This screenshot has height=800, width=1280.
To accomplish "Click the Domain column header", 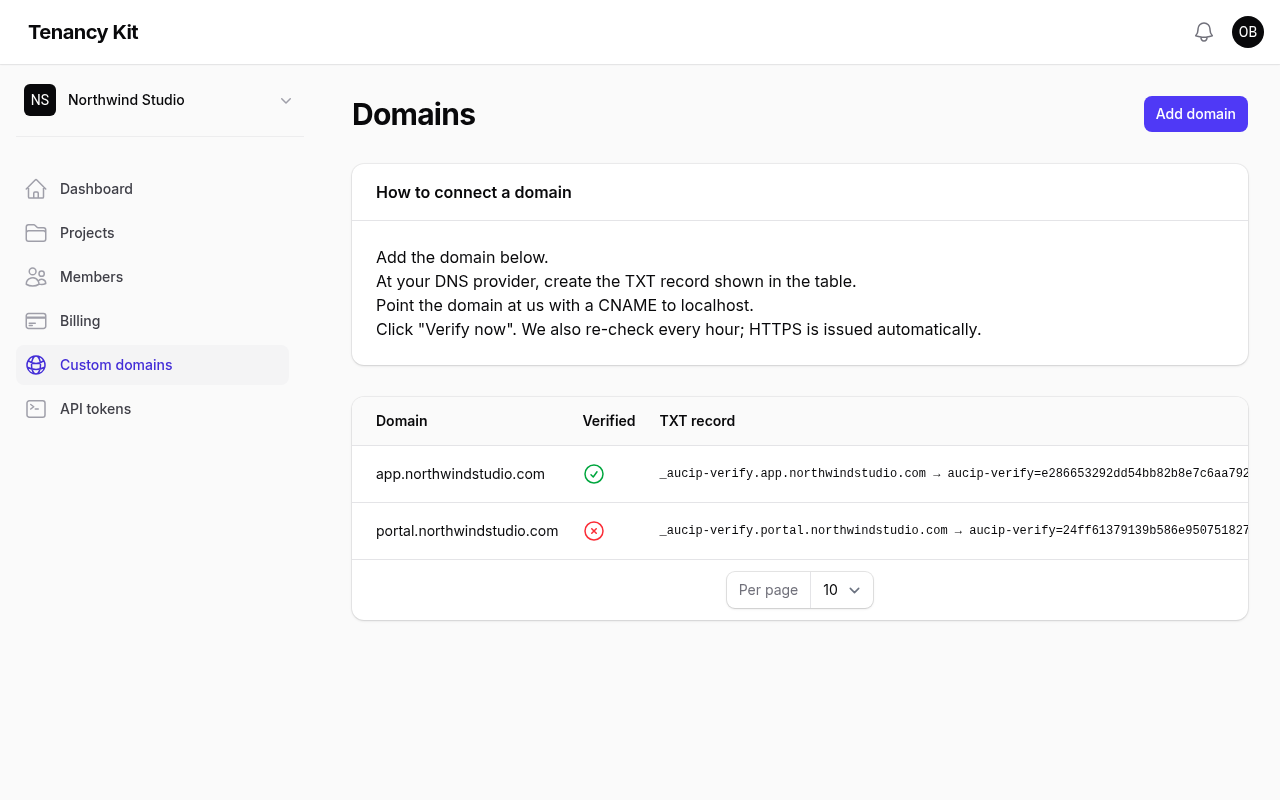I will click(x=402, y=421).
